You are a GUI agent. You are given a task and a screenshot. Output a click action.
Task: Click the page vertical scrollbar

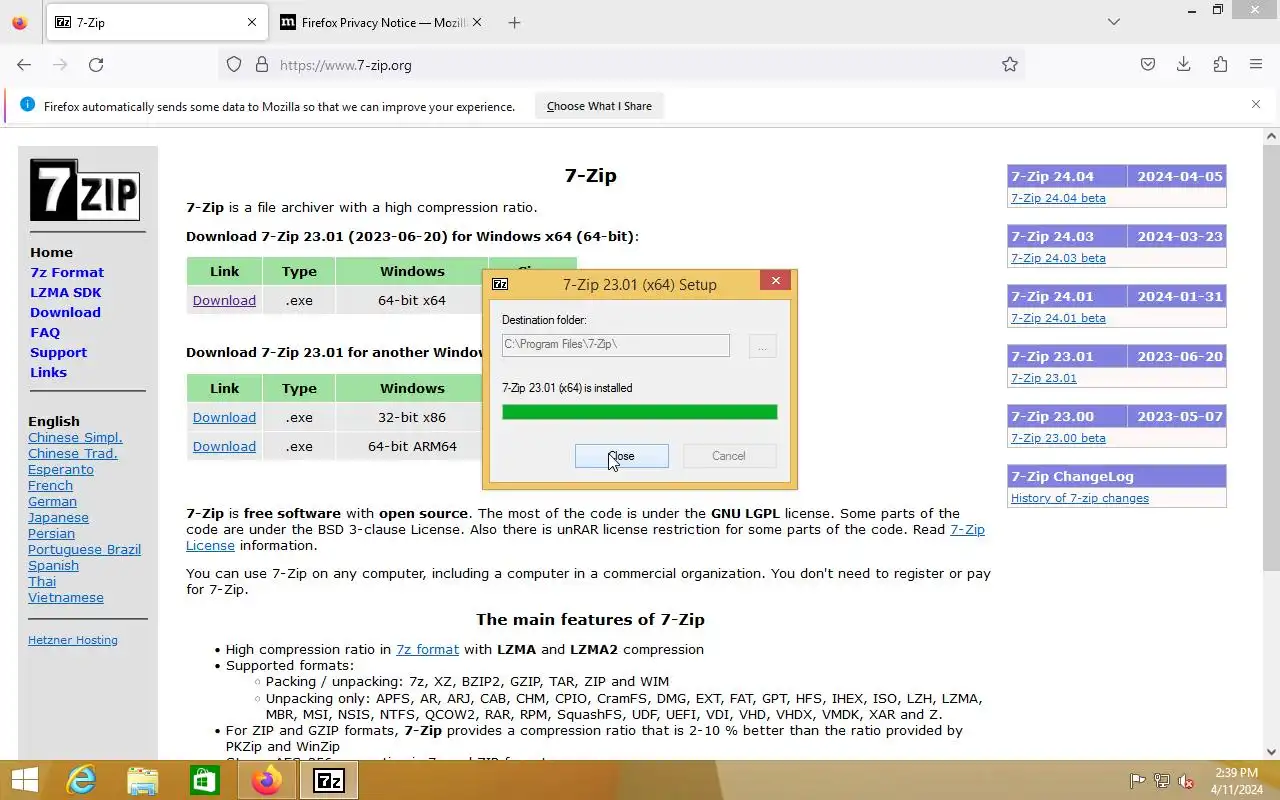pos(1271,357)
